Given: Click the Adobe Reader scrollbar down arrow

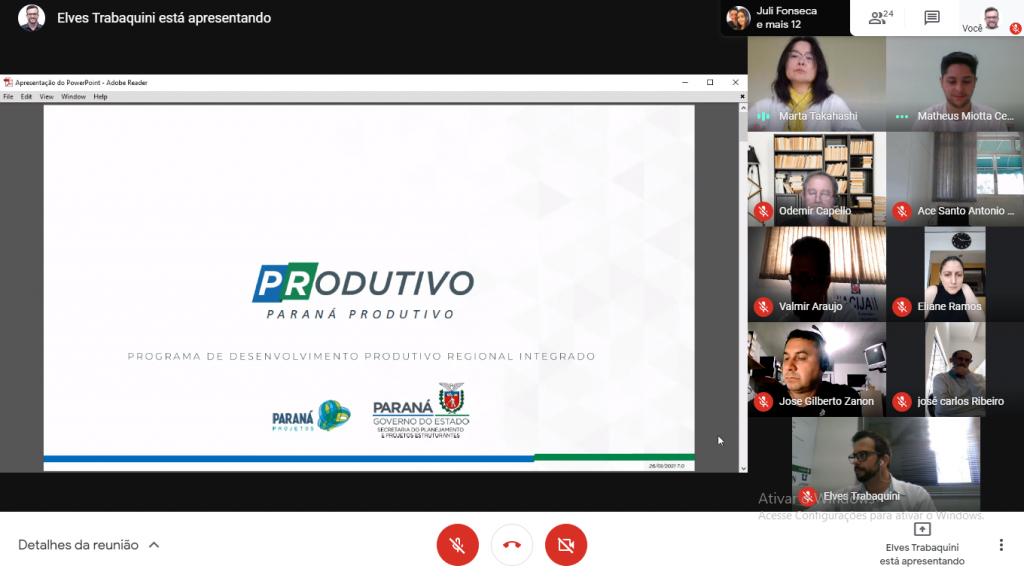Looking at the screenshot, I should coord(743,468).
